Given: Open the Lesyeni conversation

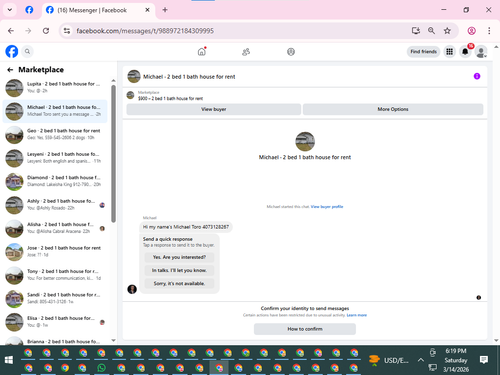Looking at the screenshot, I should [x=55, y=158].
